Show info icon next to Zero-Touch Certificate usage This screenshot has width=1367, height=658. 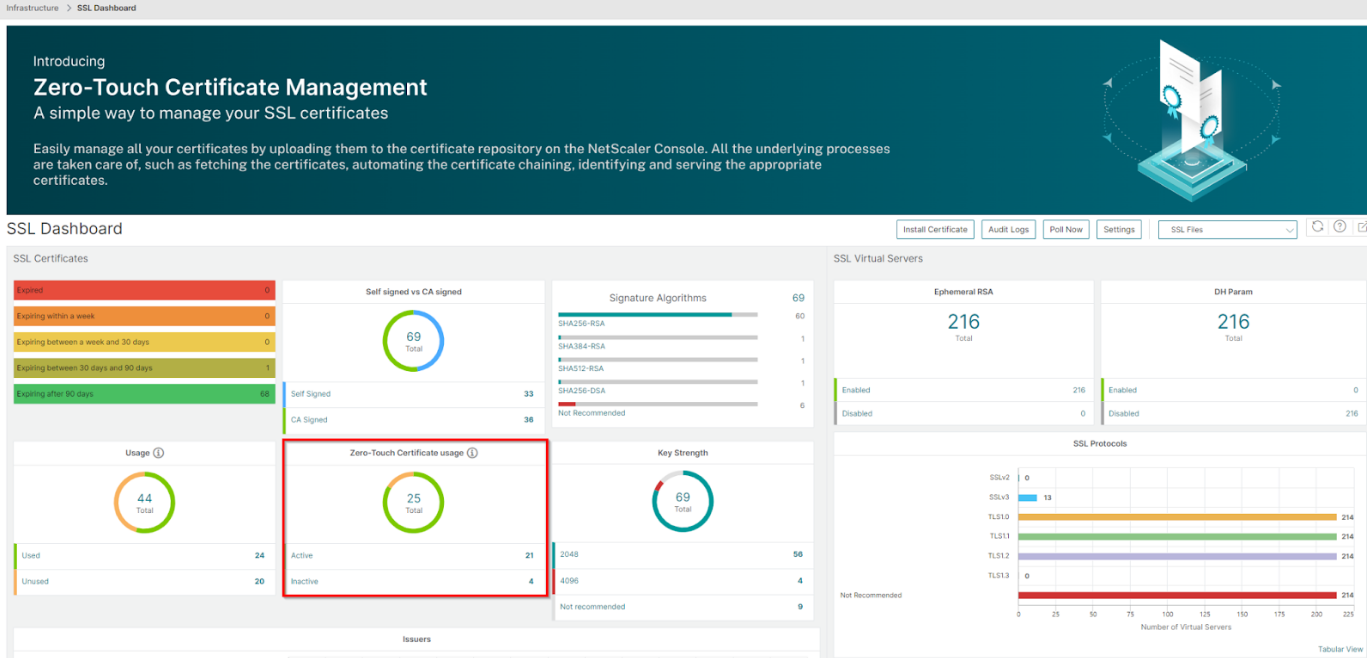click(472, 453)
